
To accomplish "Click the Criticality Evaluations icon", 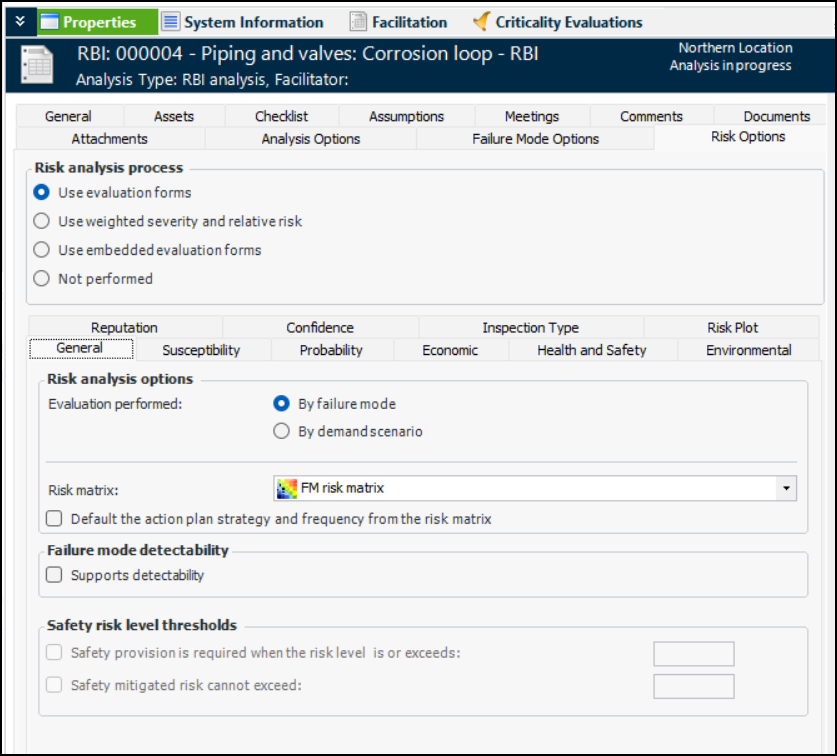I will point(481,22).
